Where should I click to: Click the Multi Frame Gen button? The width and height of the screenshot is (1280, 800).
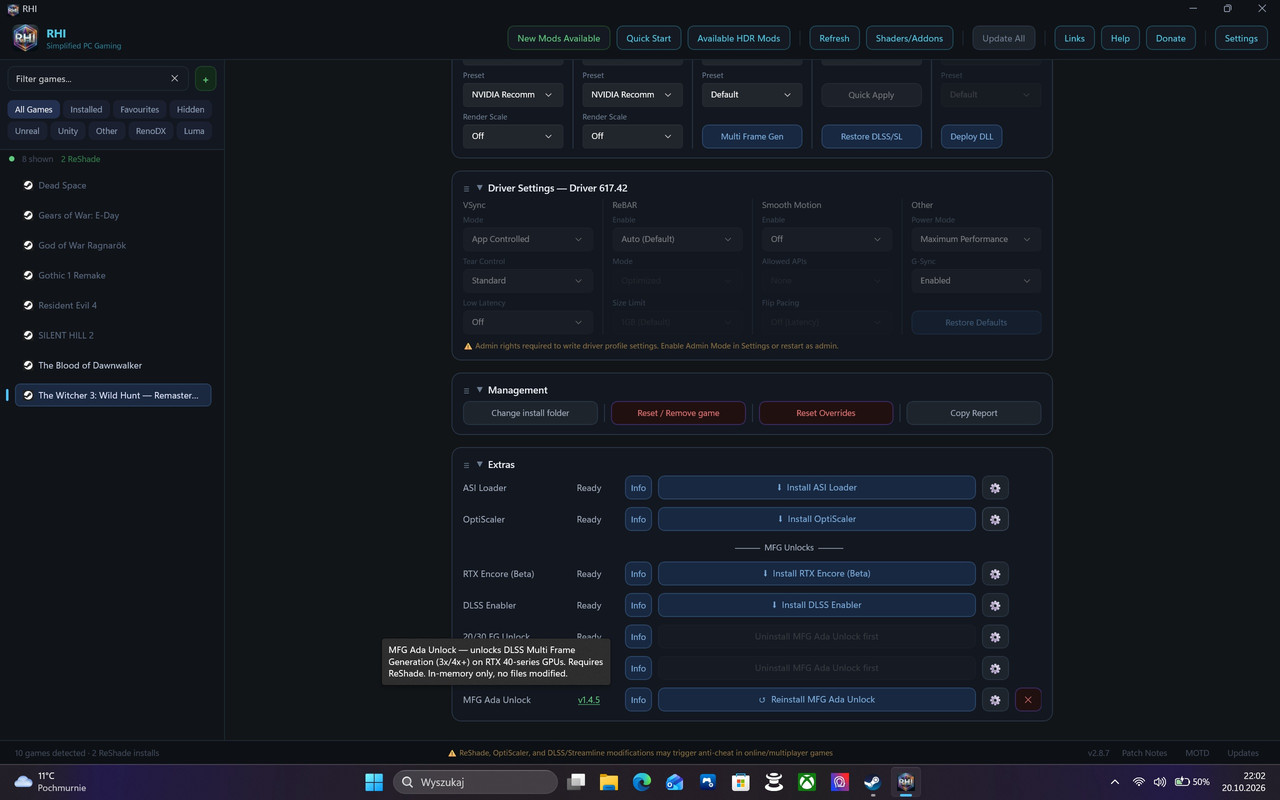(752, 136)
